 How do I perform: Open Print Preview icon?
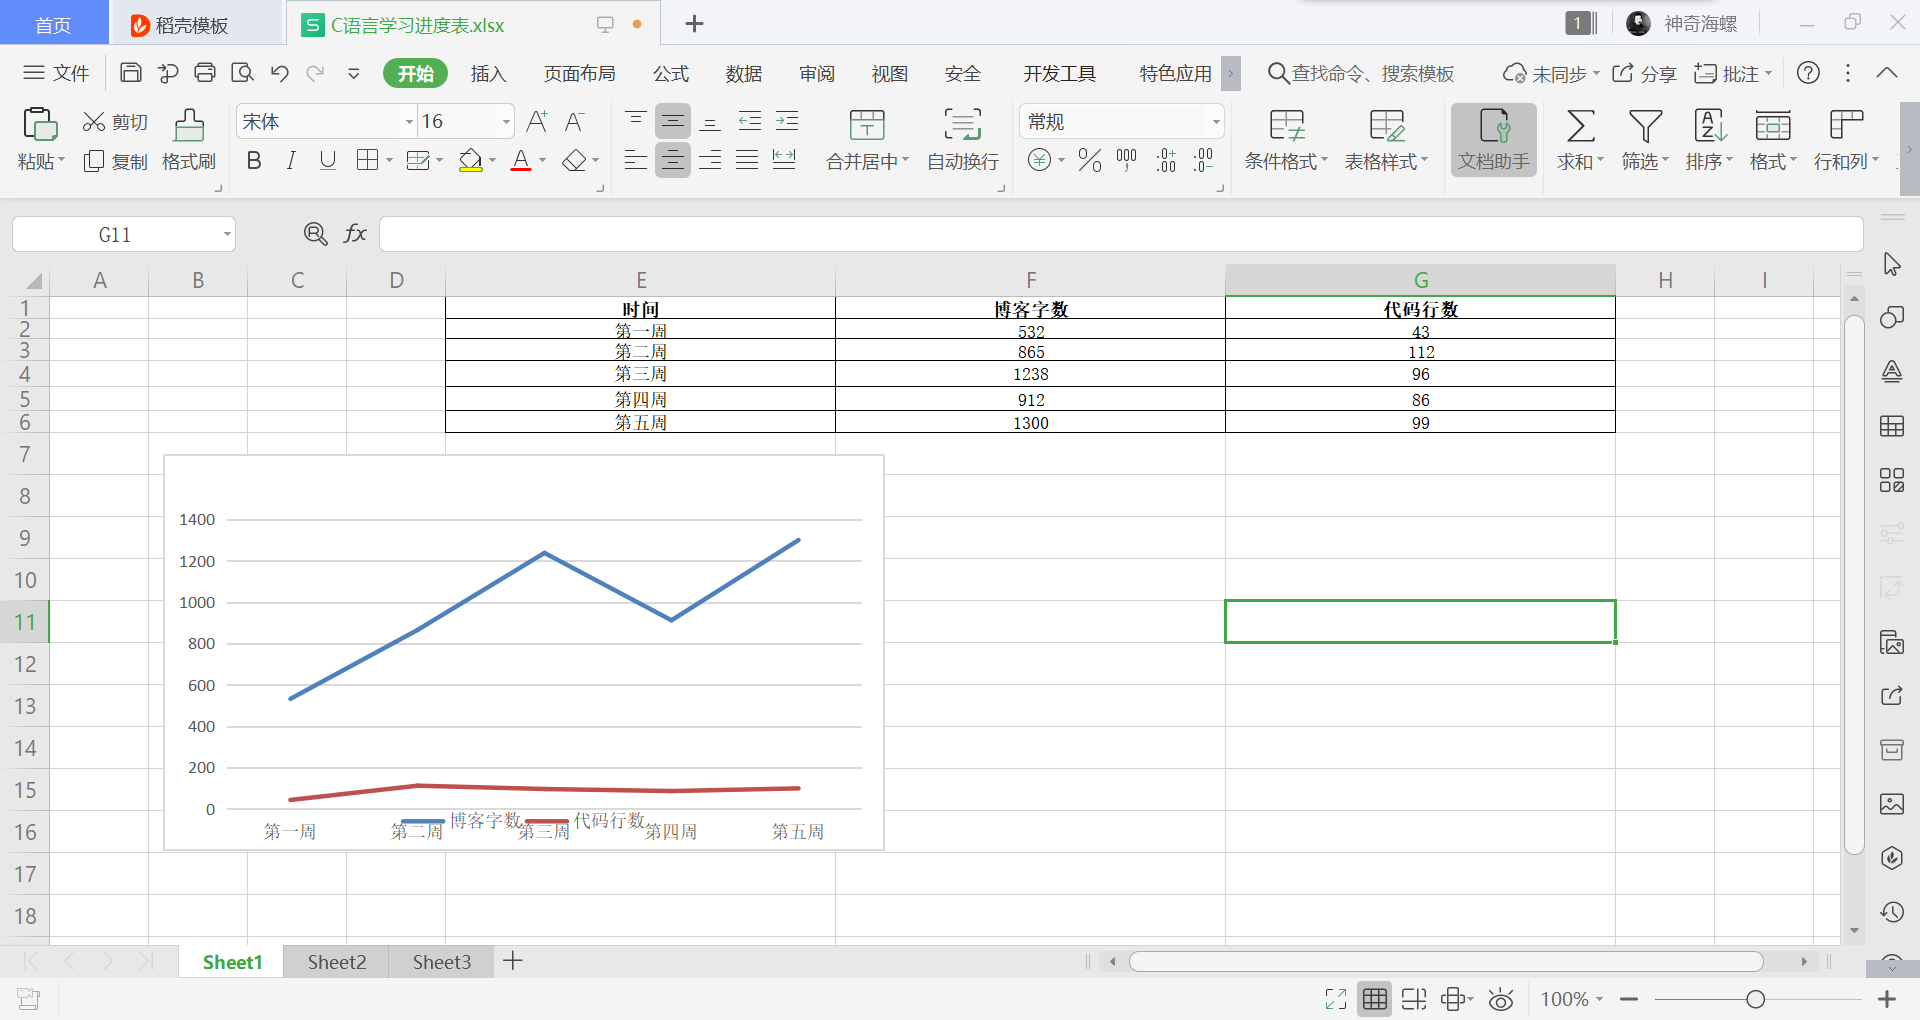pyautogui.click(x=242, y=73)
